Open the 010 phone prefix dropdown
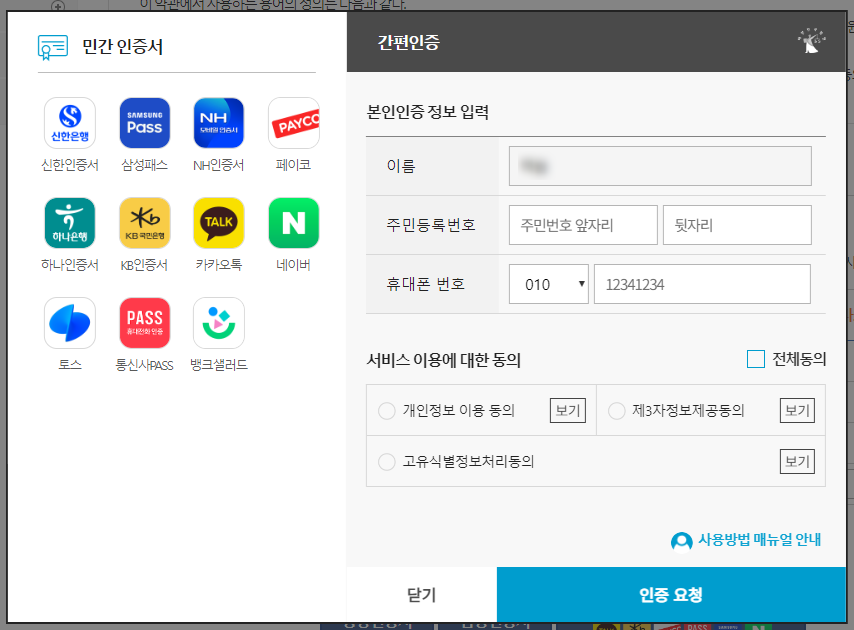 548,284
